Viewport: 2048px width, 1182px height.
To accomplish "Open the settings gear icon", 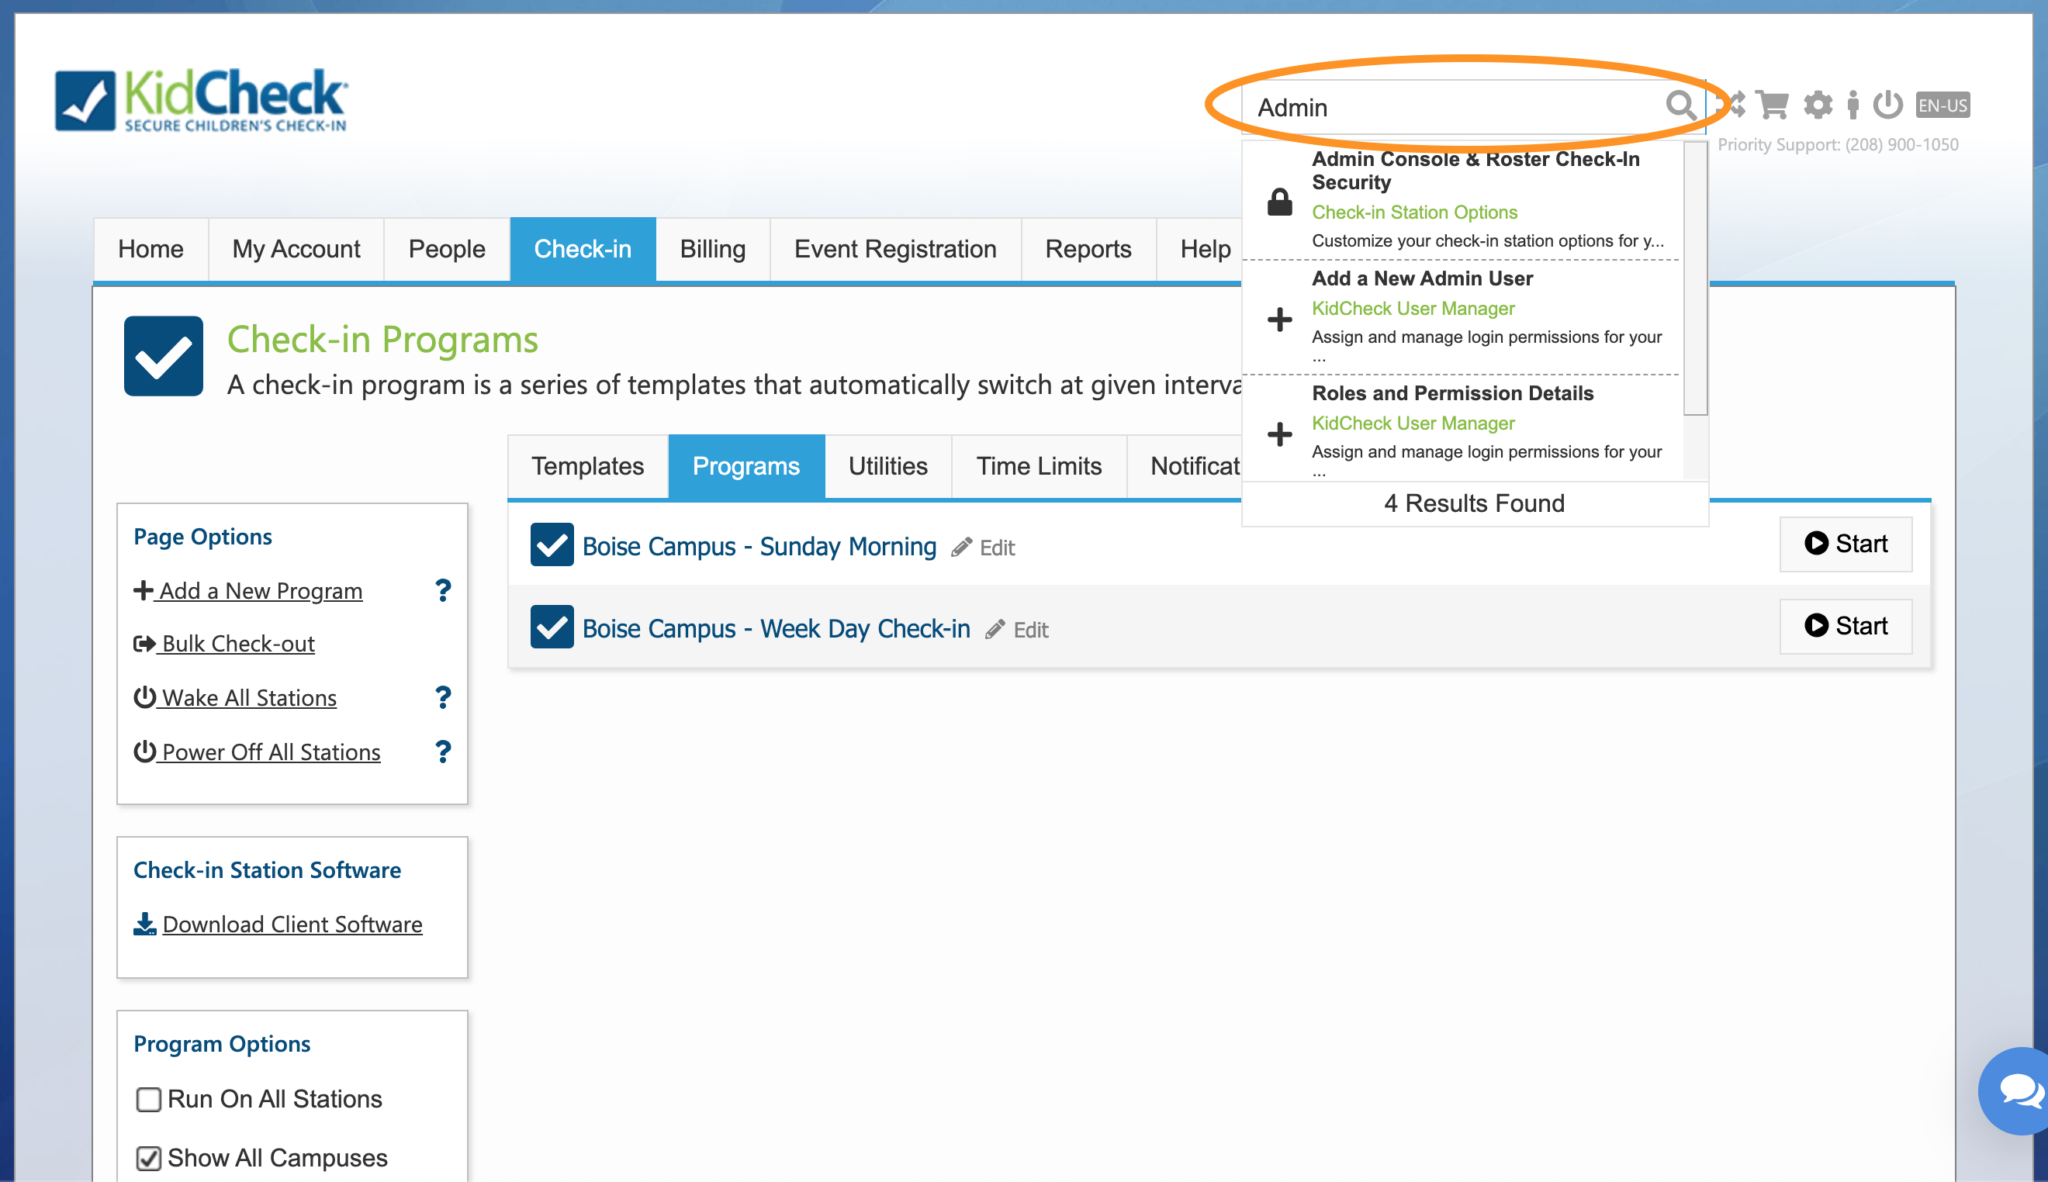I will [x=1818, y=105].
